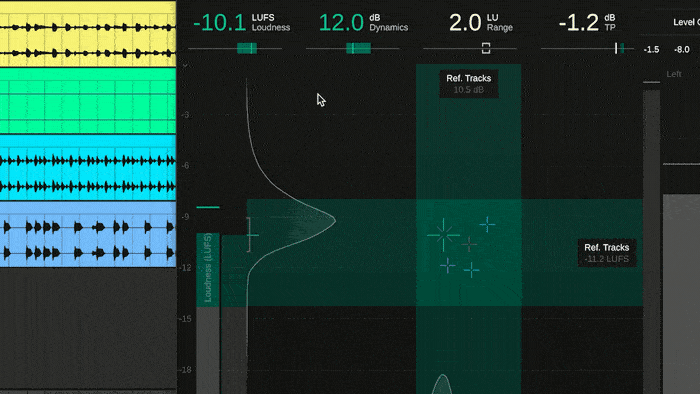Adjust the Dynamics target slider handle
Screen dimensions: 700x394
coord(358,48)
